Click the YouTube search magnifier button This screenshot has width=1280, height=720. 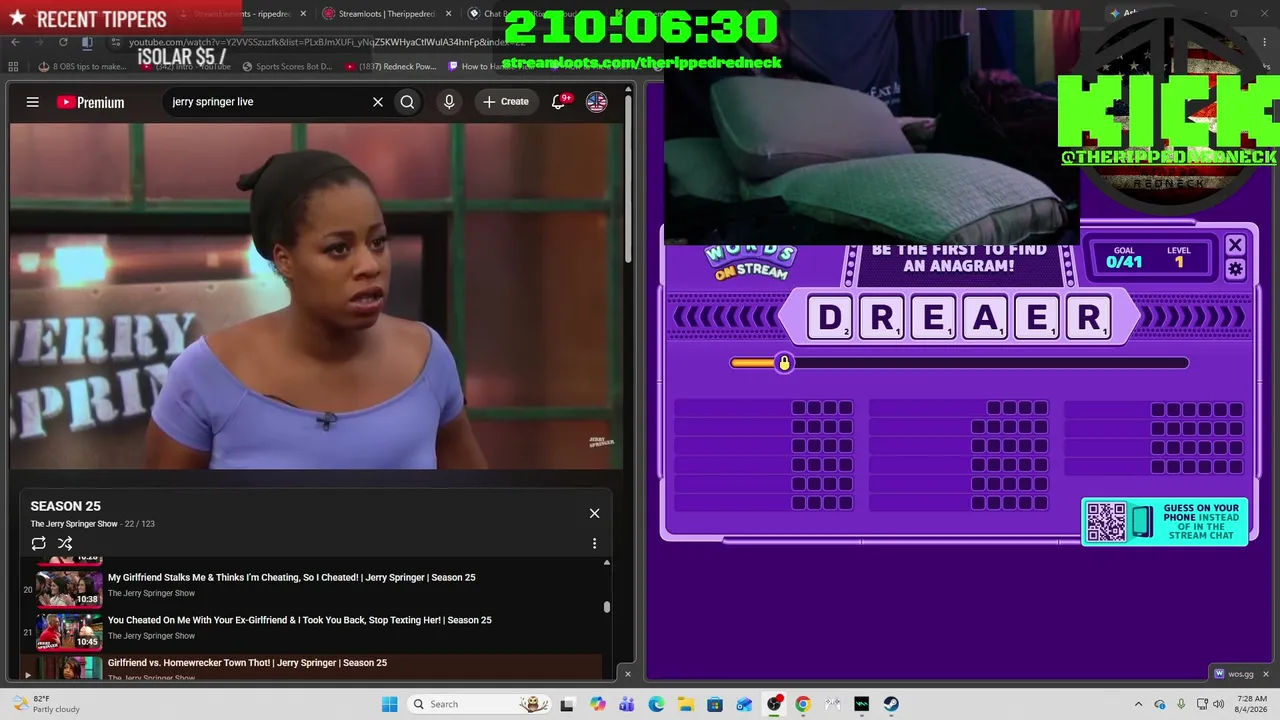pos(407,102)
